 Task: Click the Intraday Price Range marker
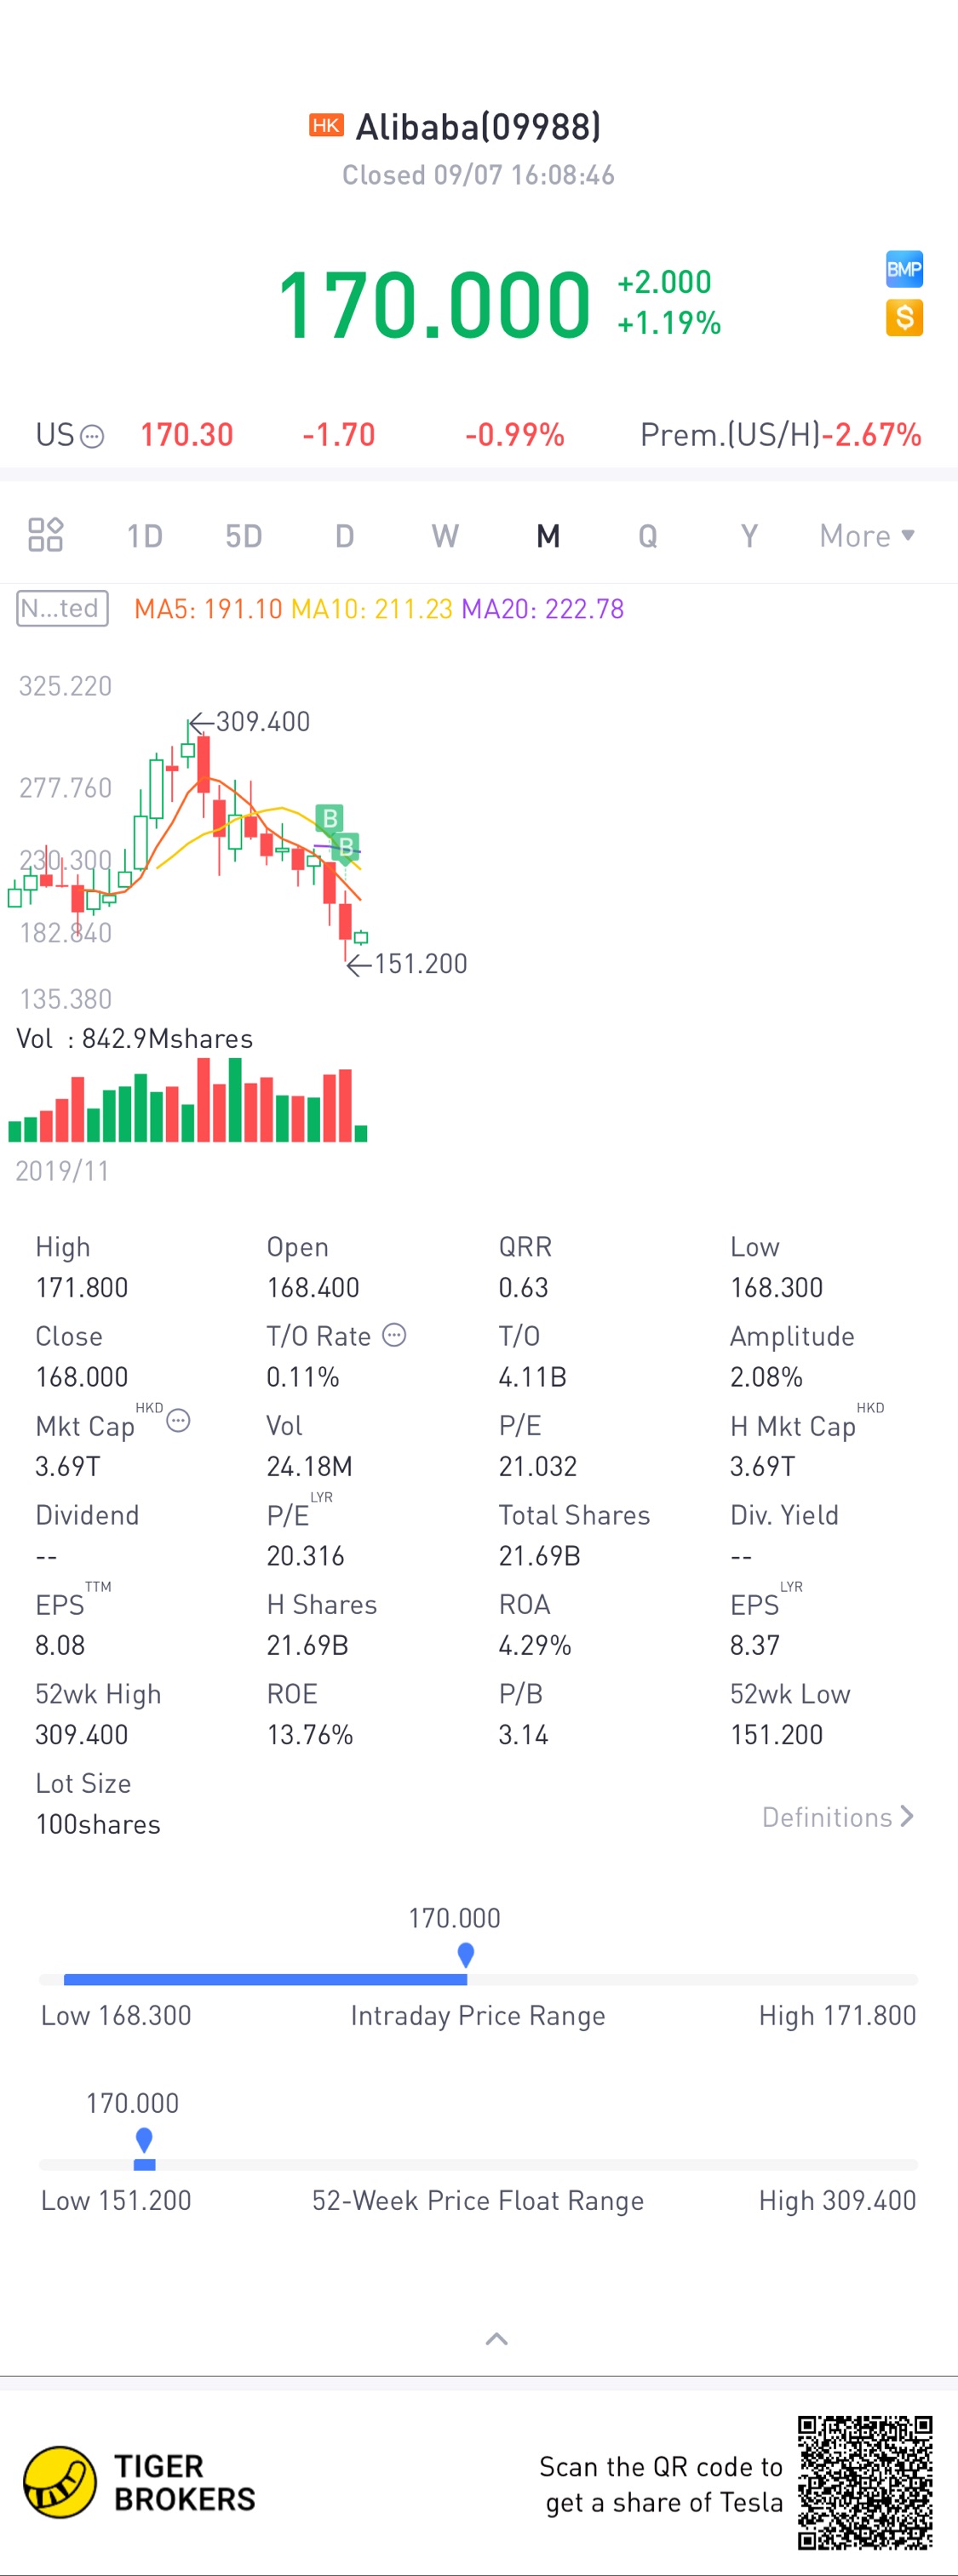[466, 1954]
